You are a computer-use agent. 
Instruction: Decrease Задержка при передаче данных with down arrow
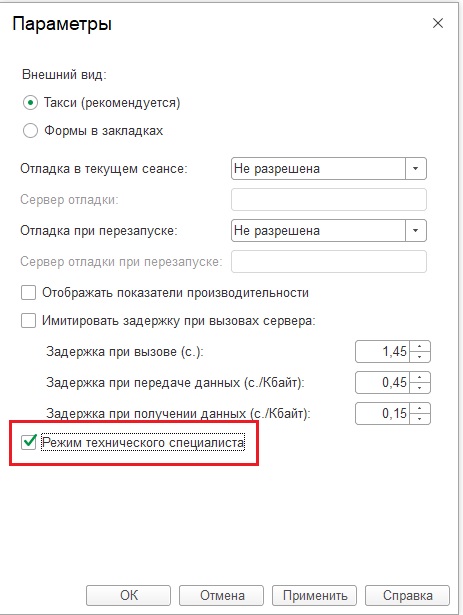point(420,388)
